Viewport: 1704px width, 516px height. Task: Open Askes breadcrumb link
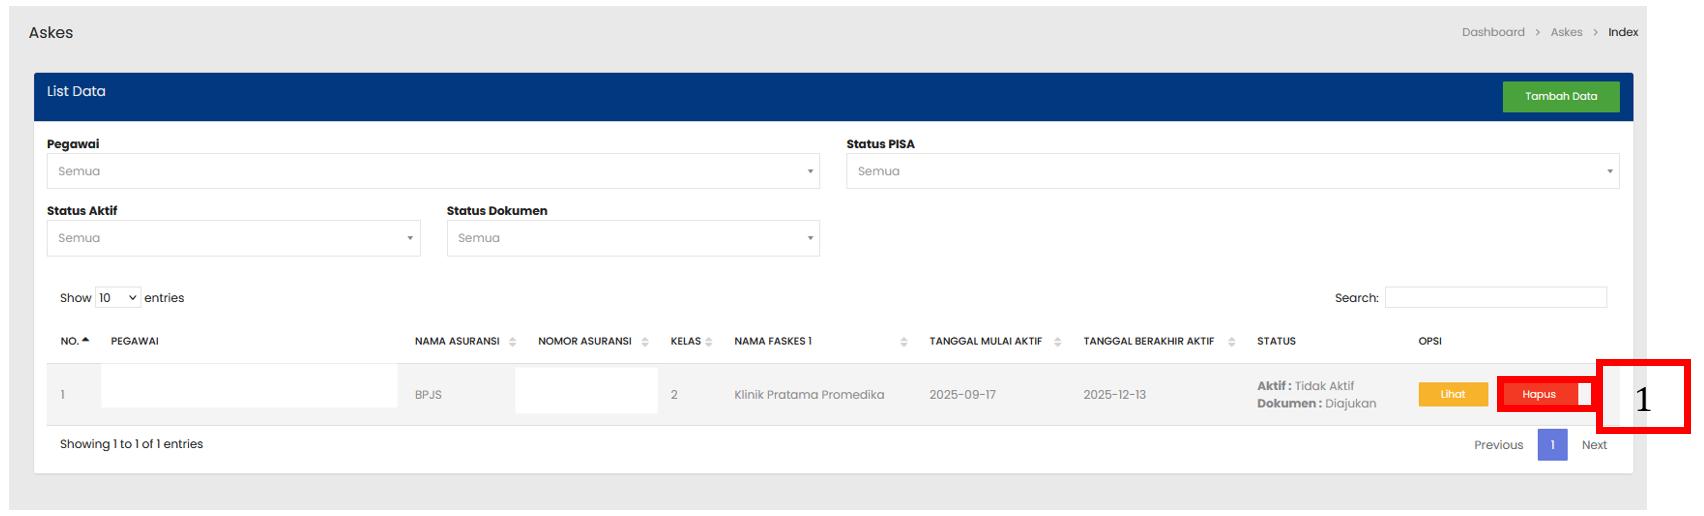tap(1566, 32)
